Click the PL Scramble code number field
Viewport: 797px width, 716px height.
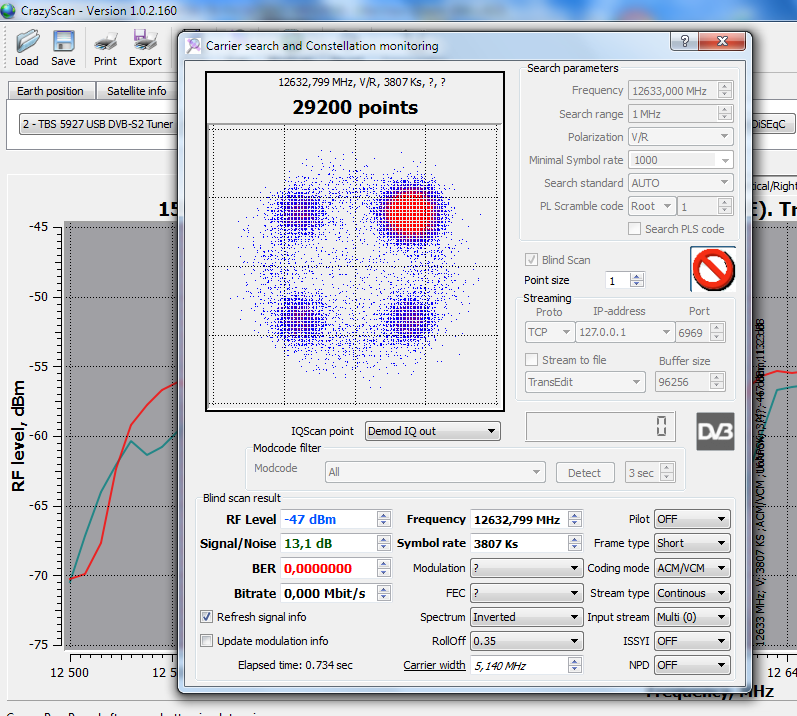click(x=706, y=206)
